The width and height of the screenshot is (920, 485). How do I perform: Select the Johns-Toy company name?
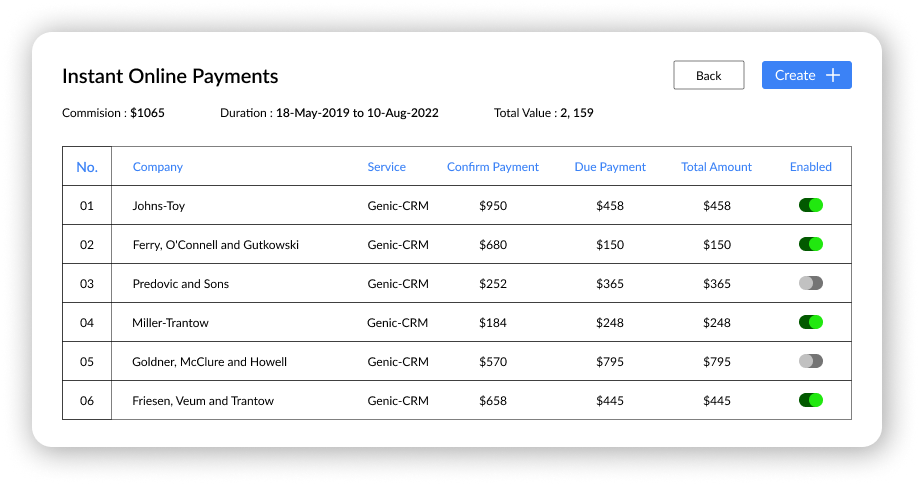point(158,206)
